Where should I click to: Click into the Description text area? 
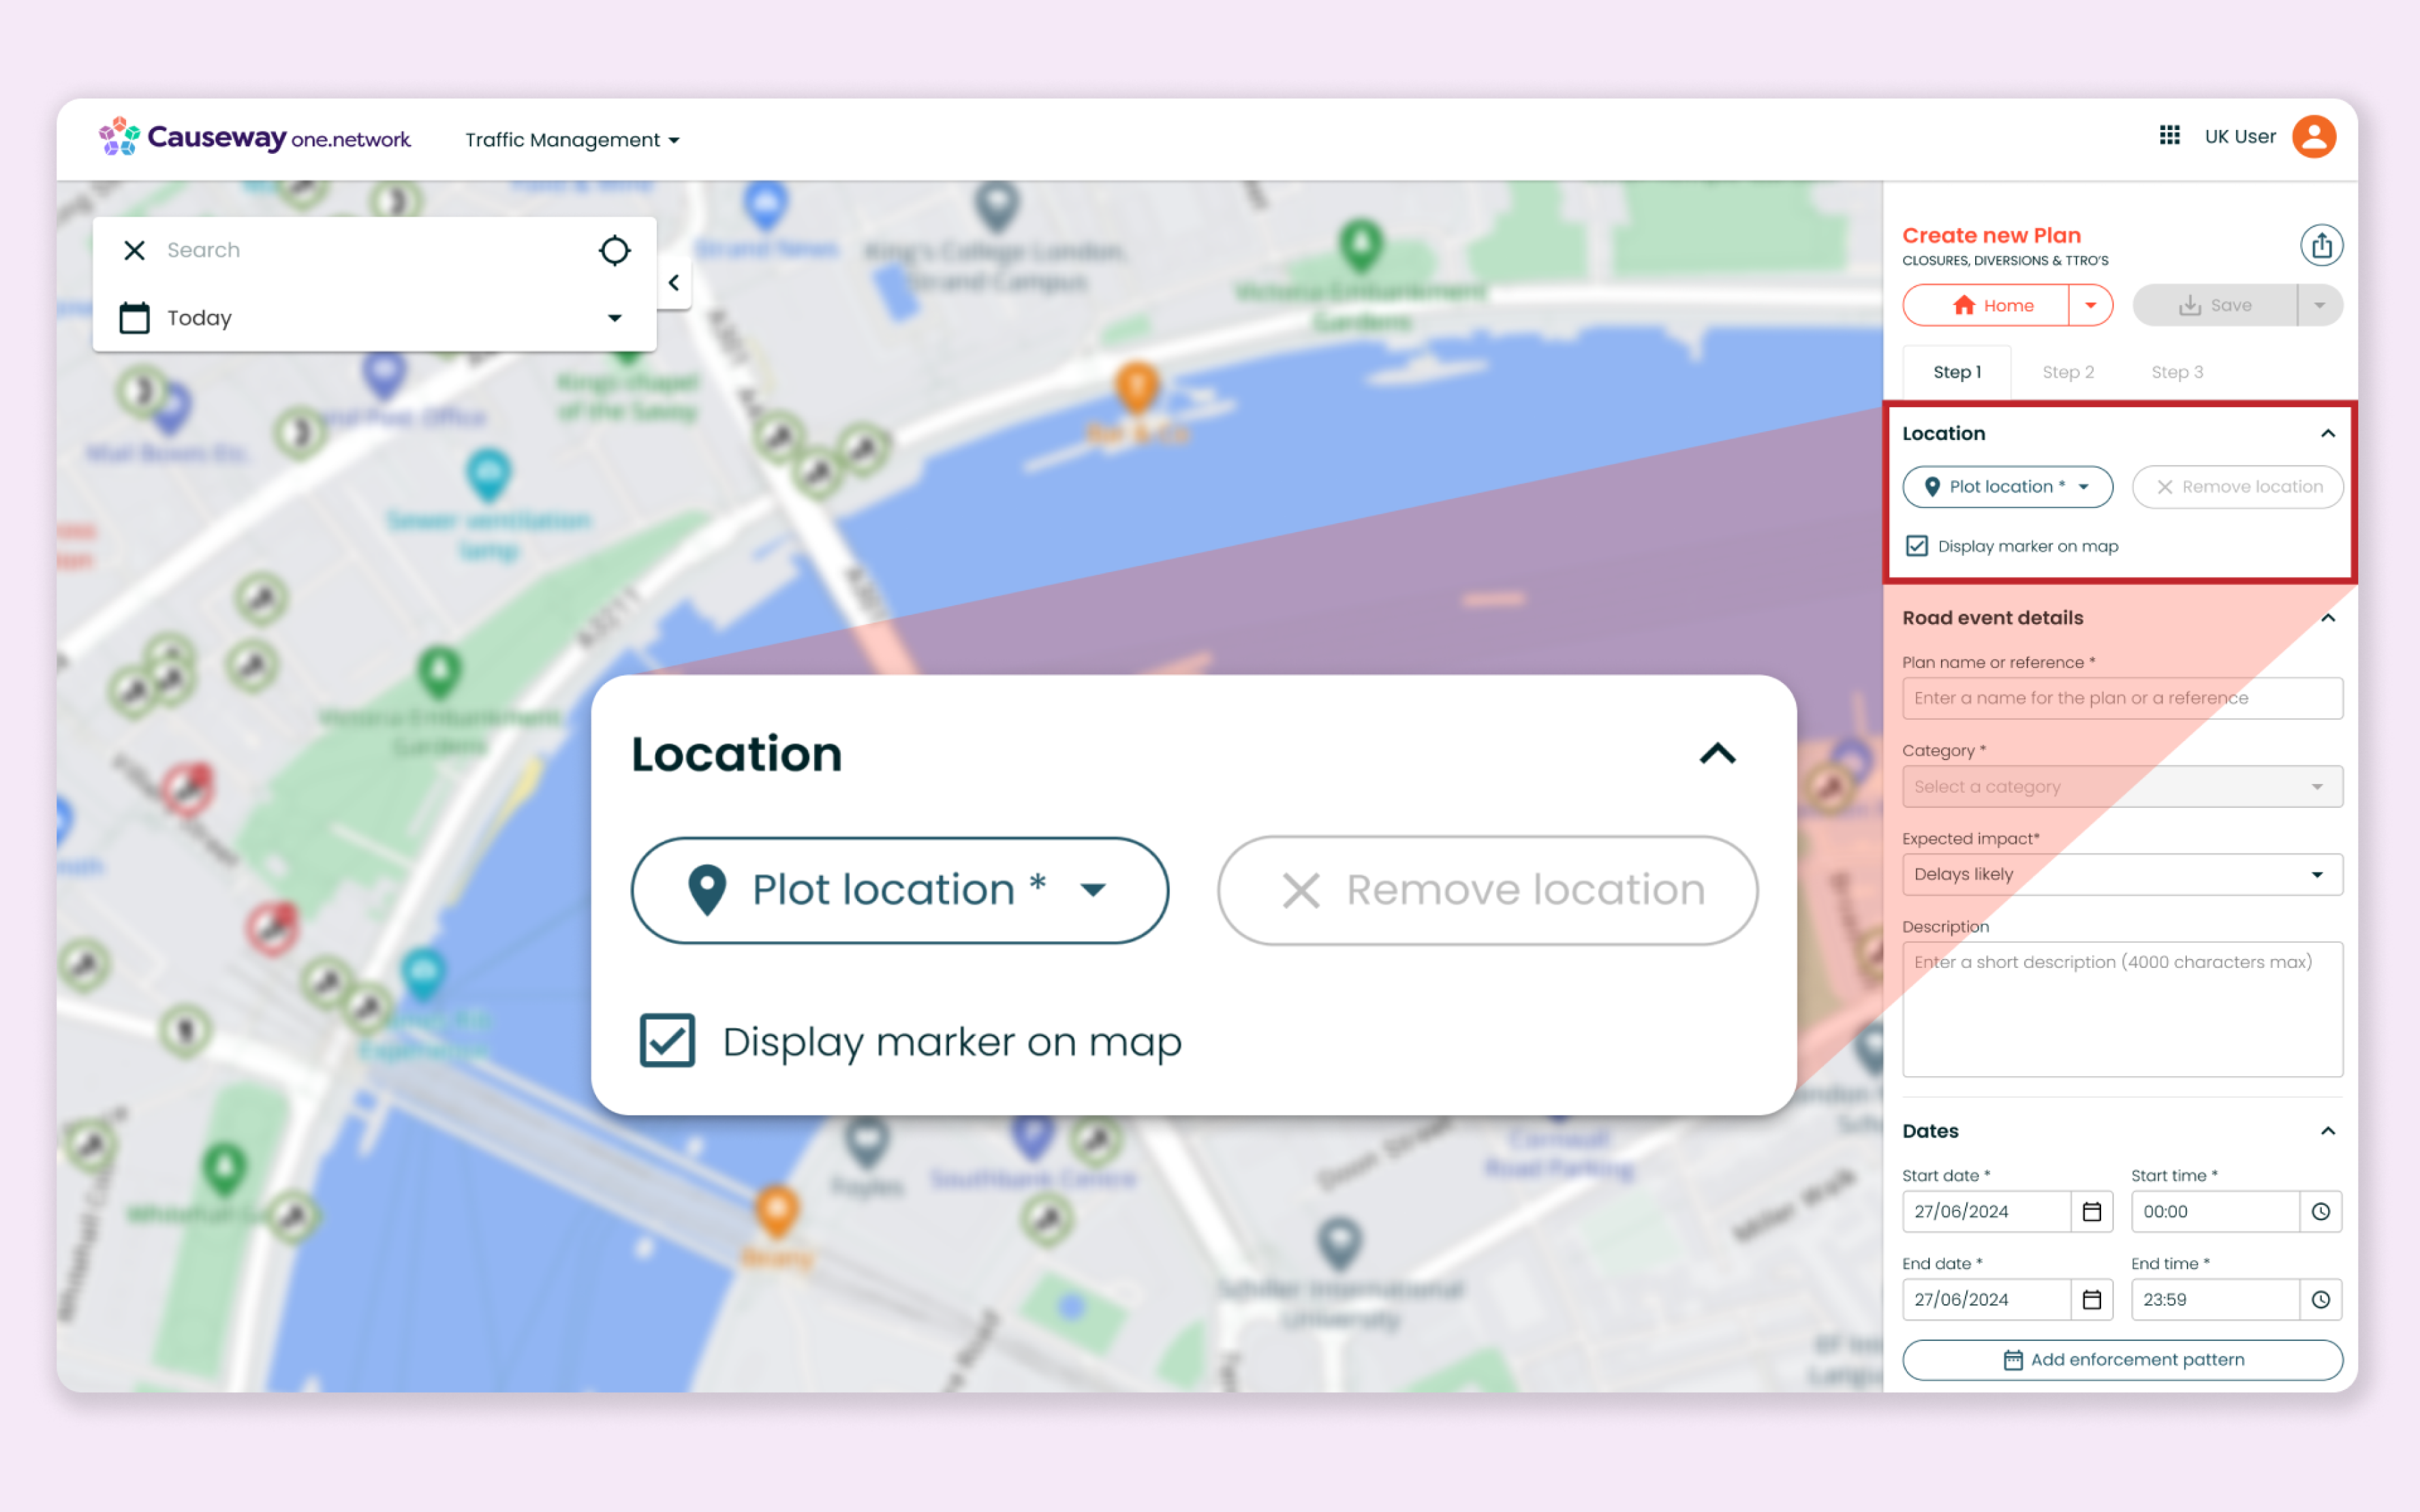(2122, 1009)
